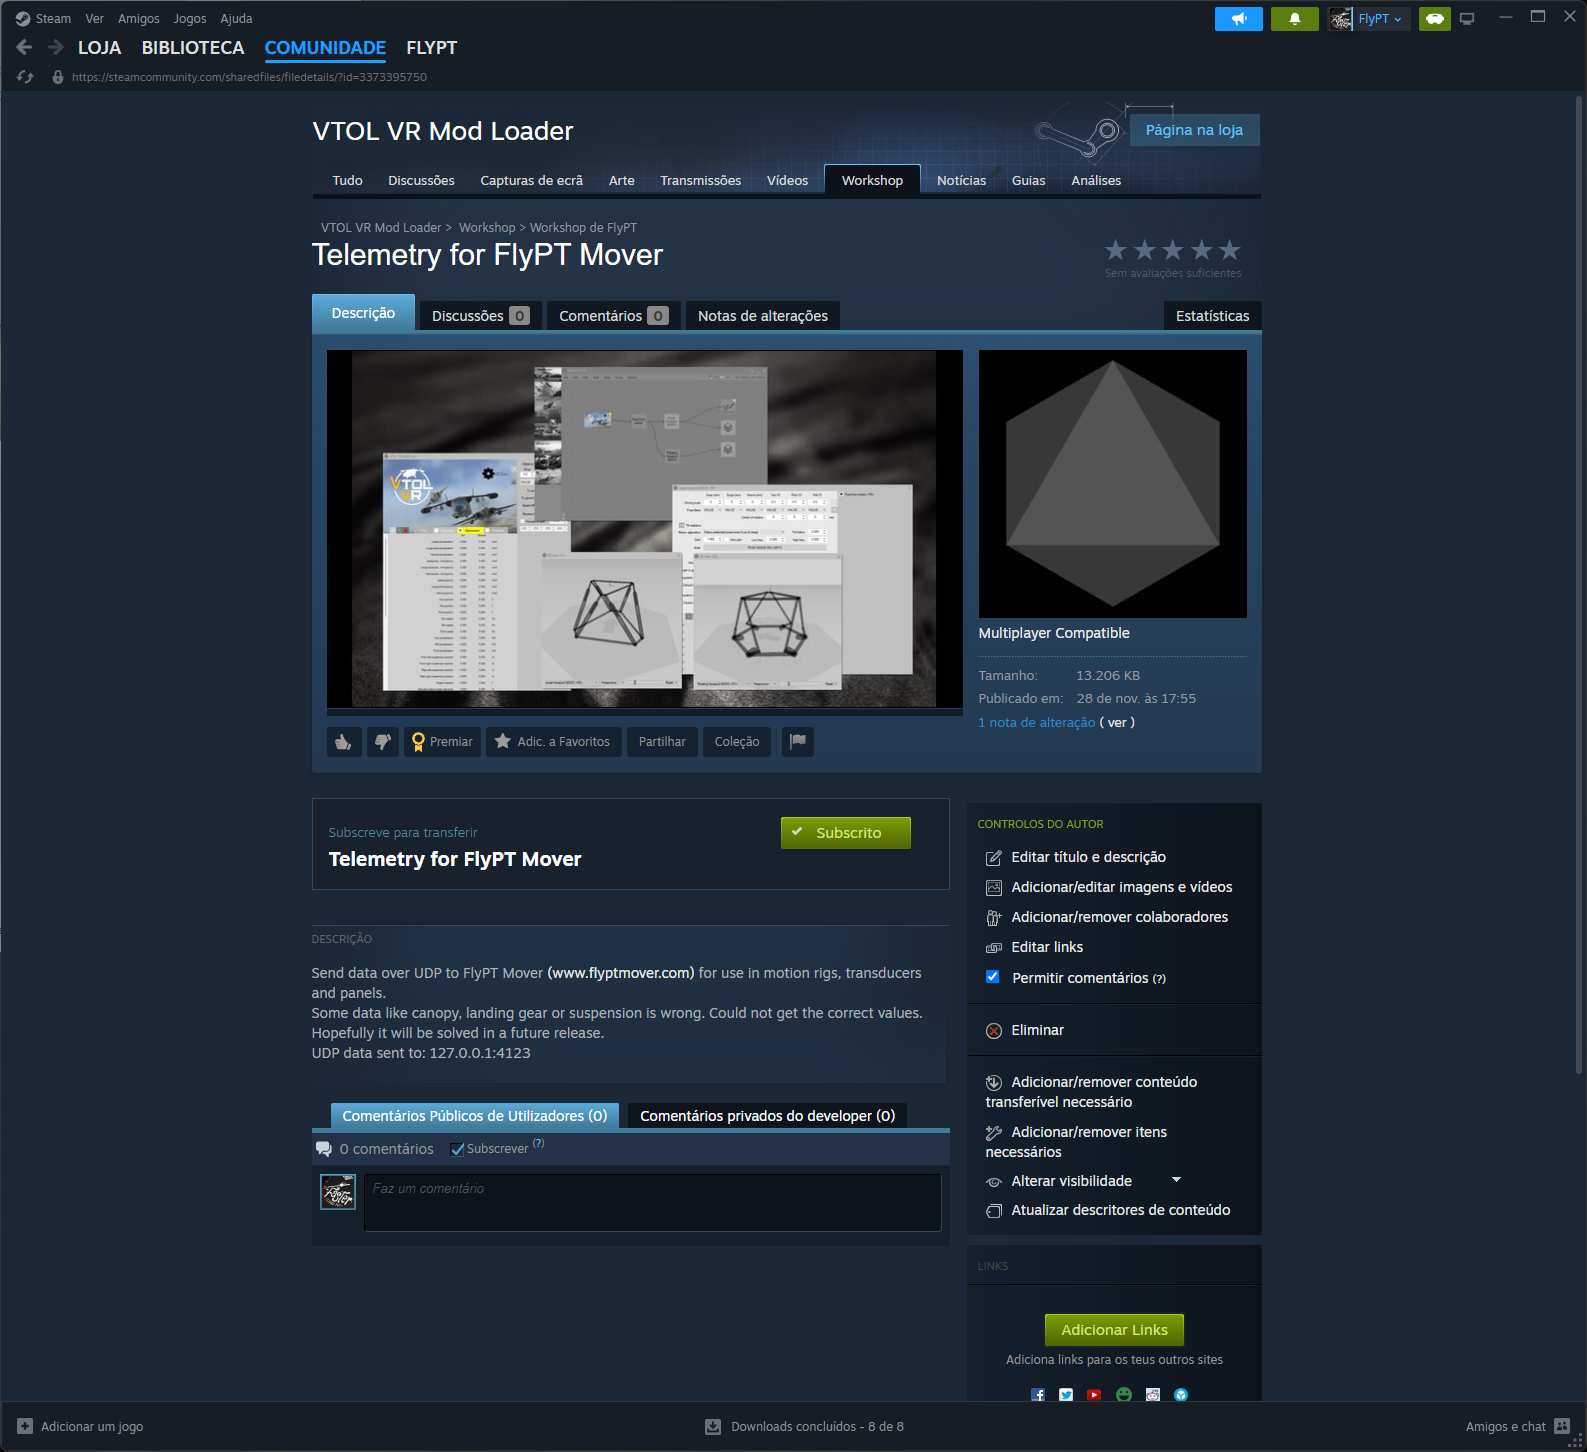Viewport: 1587px width, 1452px height.
Task: Click the Adicionar Links button
Action: click(x=1114, y=1330)
